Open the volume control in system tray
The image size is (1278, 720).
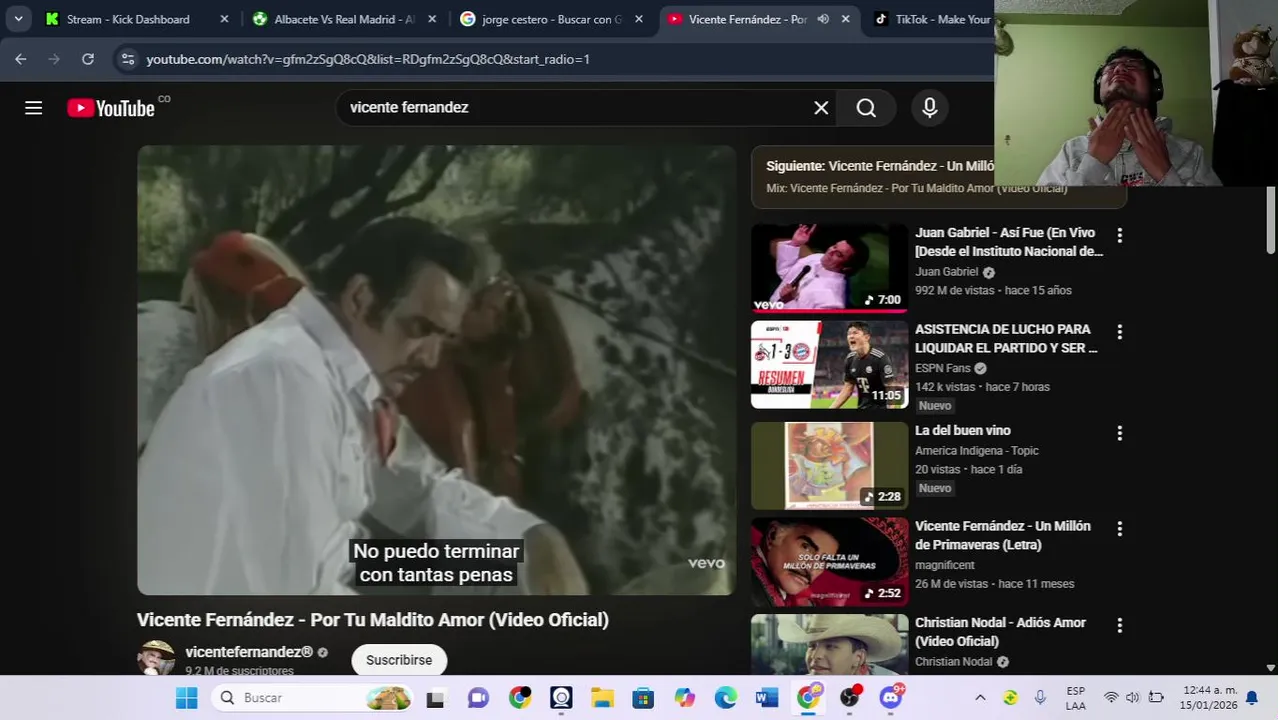pos(1132,698)
